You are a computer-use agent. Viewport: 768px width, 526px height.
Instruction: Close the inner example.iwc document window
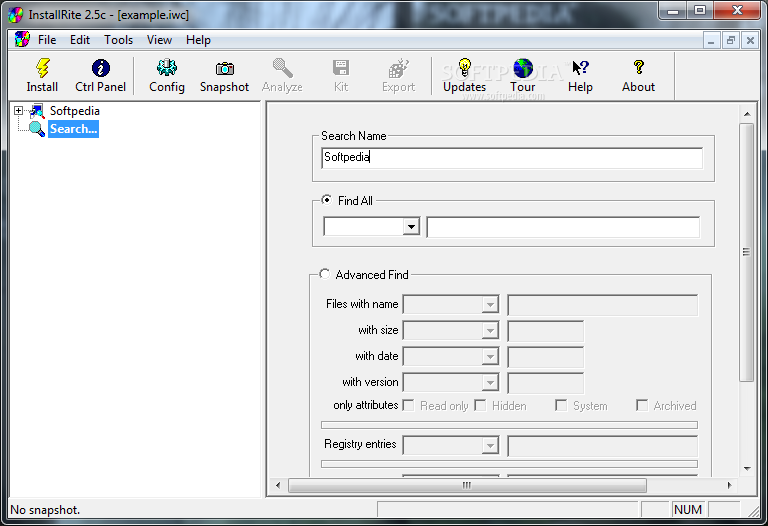tap(750, 40)
